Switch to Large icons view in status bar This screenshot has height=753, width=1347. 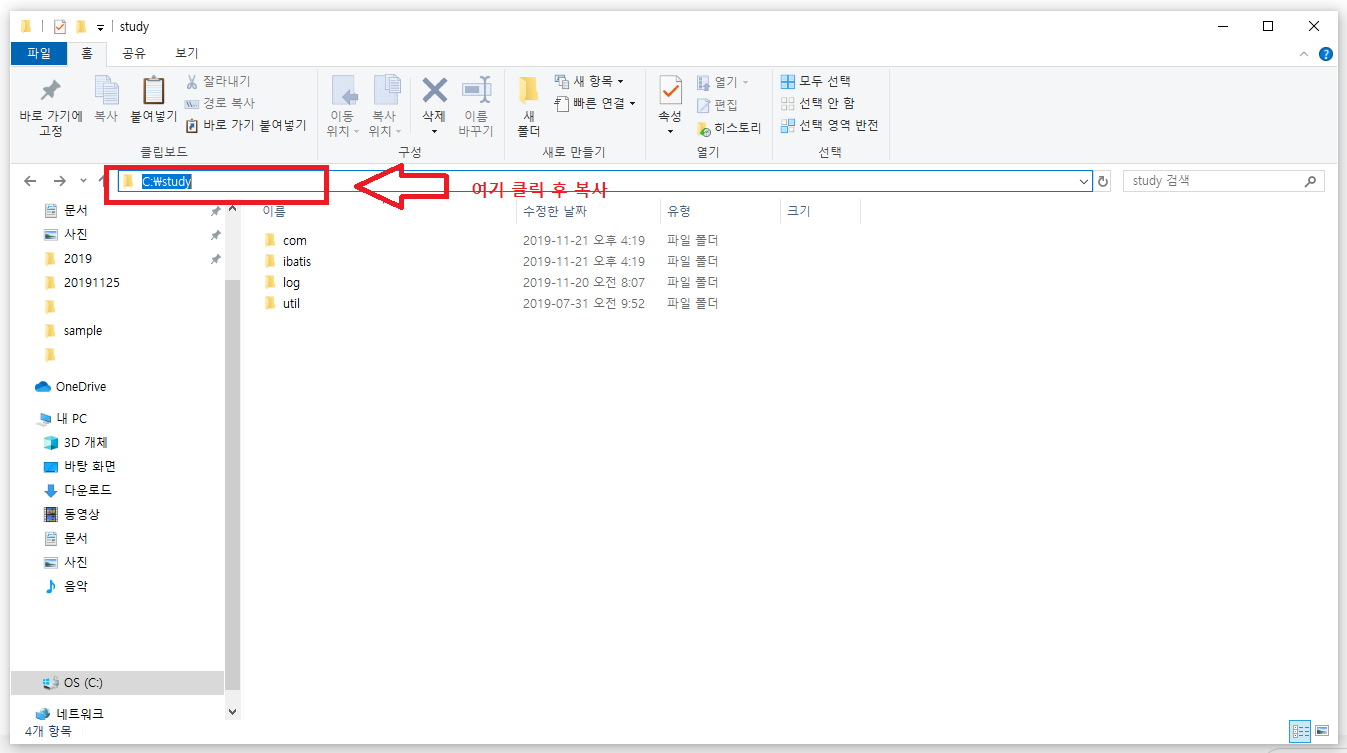pyautogui.click(x=1322, y=731)
